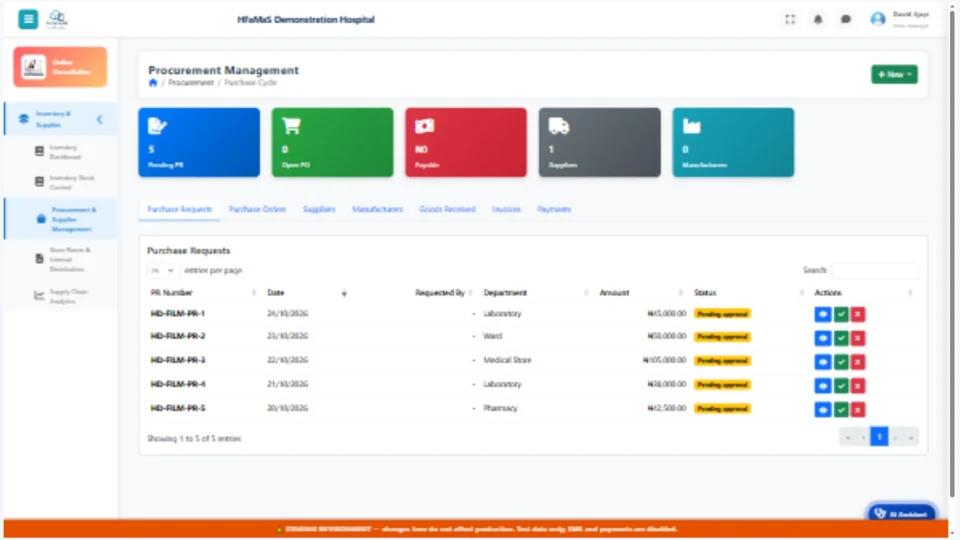
Task: Open Inventory Stock Control in sidebar
Action: pos(60,182)
